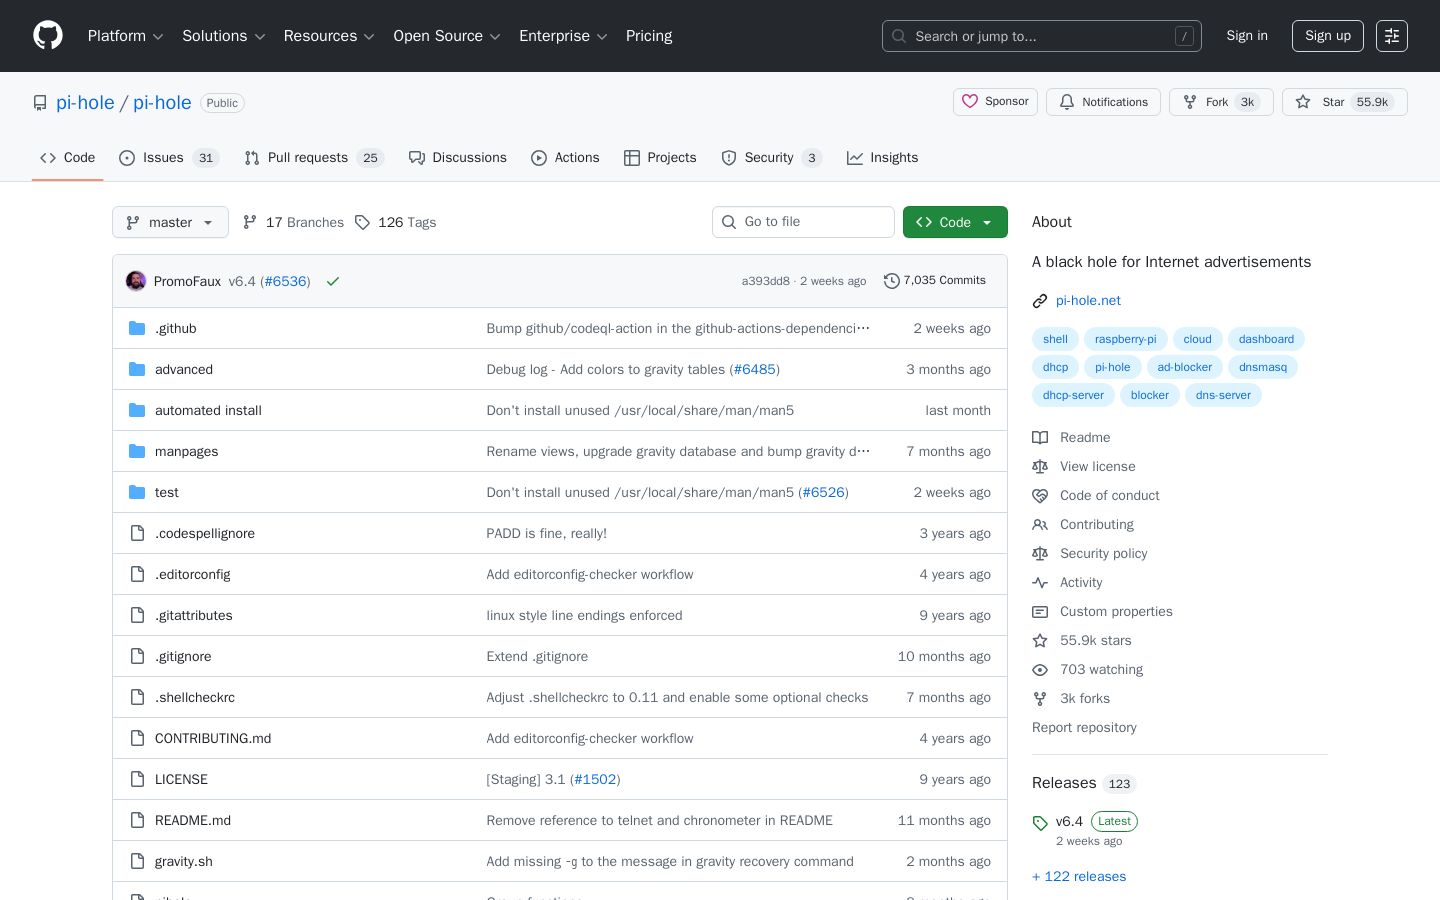Star the pi-hole repository
The image size is (1440, 900).
[1344, 102]
